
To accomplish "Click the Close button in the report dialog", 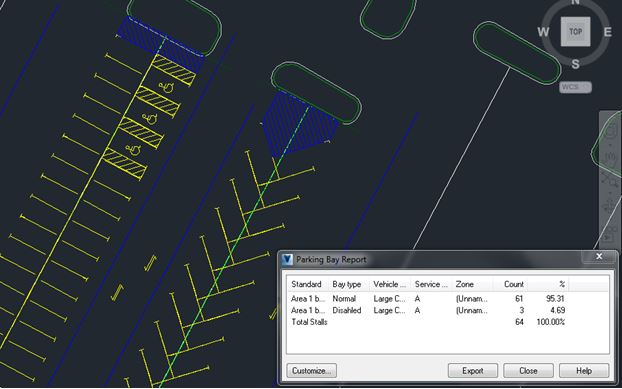I will (528, 371).
